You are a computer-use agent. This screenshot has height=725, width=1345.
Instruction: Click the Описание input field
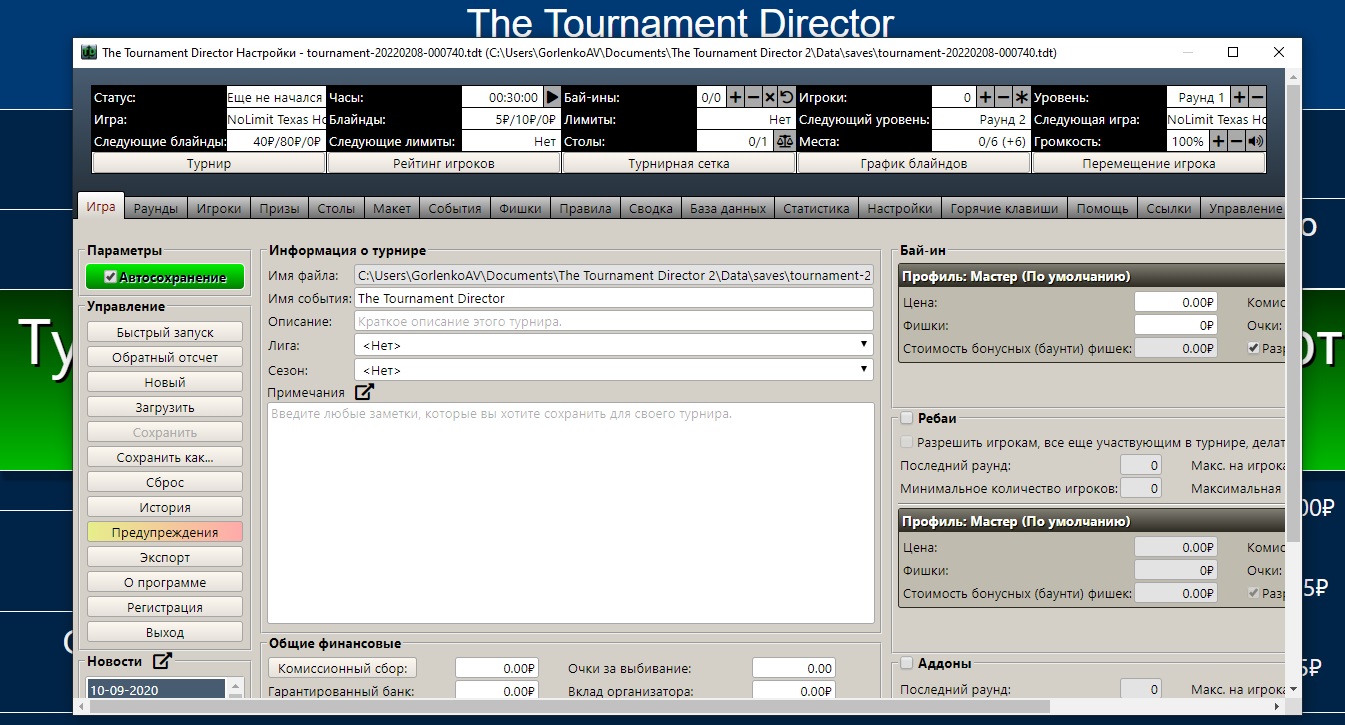(x=613, y=322)
